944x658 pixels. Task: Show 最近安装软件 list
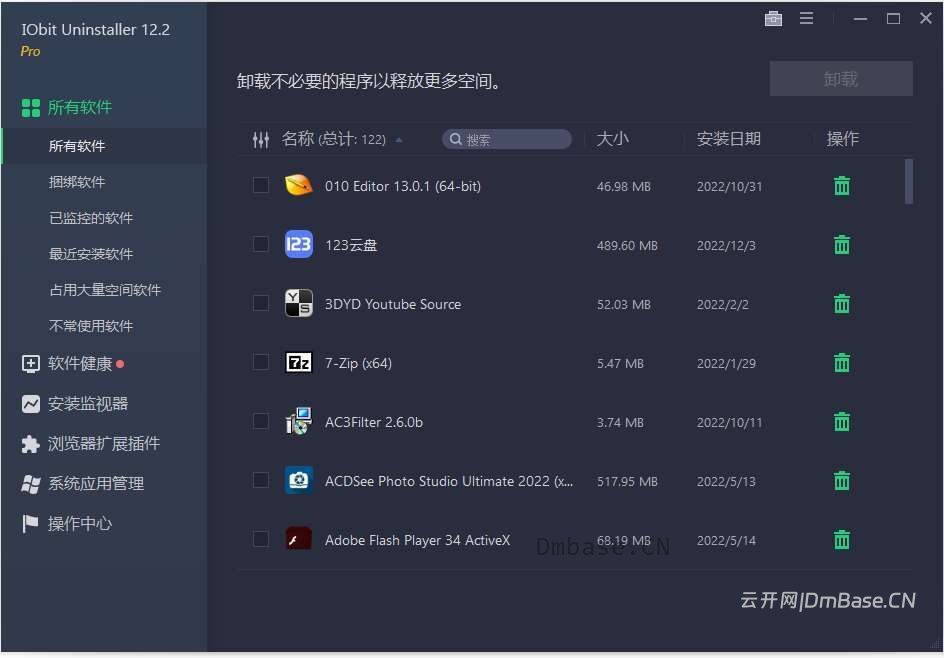tap(90, 254)
